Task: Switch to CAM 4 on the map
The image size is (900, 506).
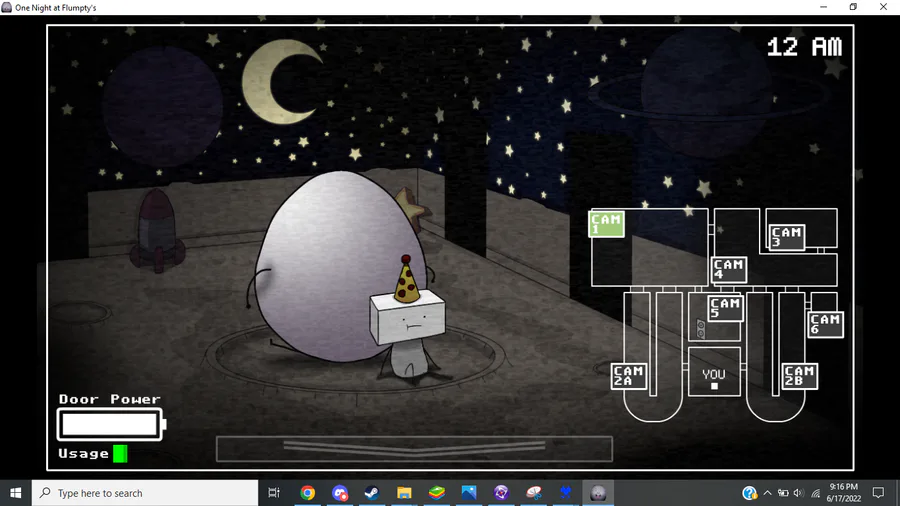Action: [x=729, y=269]
